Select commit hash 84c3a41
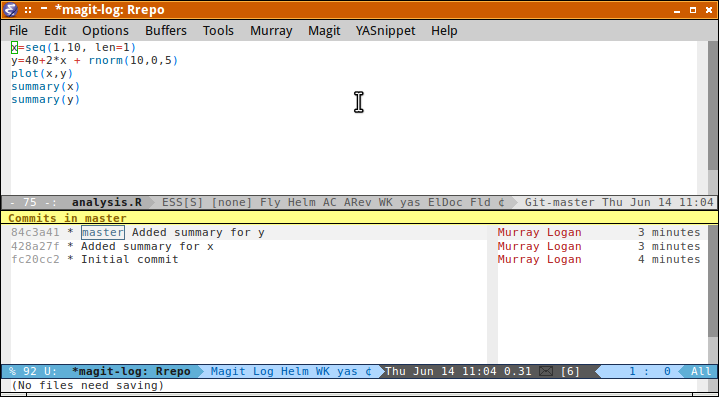 pyautogui.click(x=35, y=232)
